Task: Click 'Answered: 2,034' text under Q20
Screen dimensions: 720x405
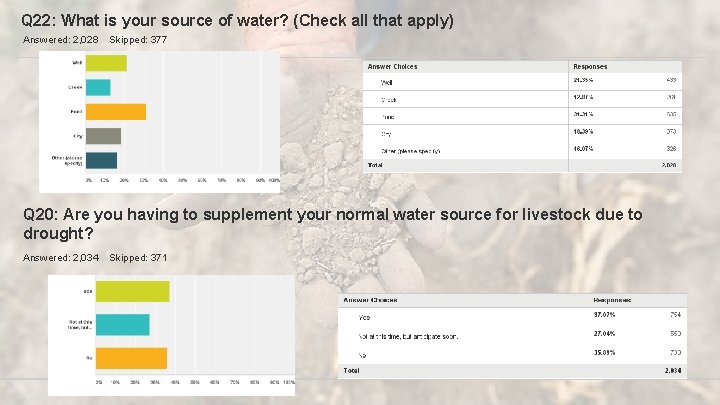Action: [x=60, y=258]
